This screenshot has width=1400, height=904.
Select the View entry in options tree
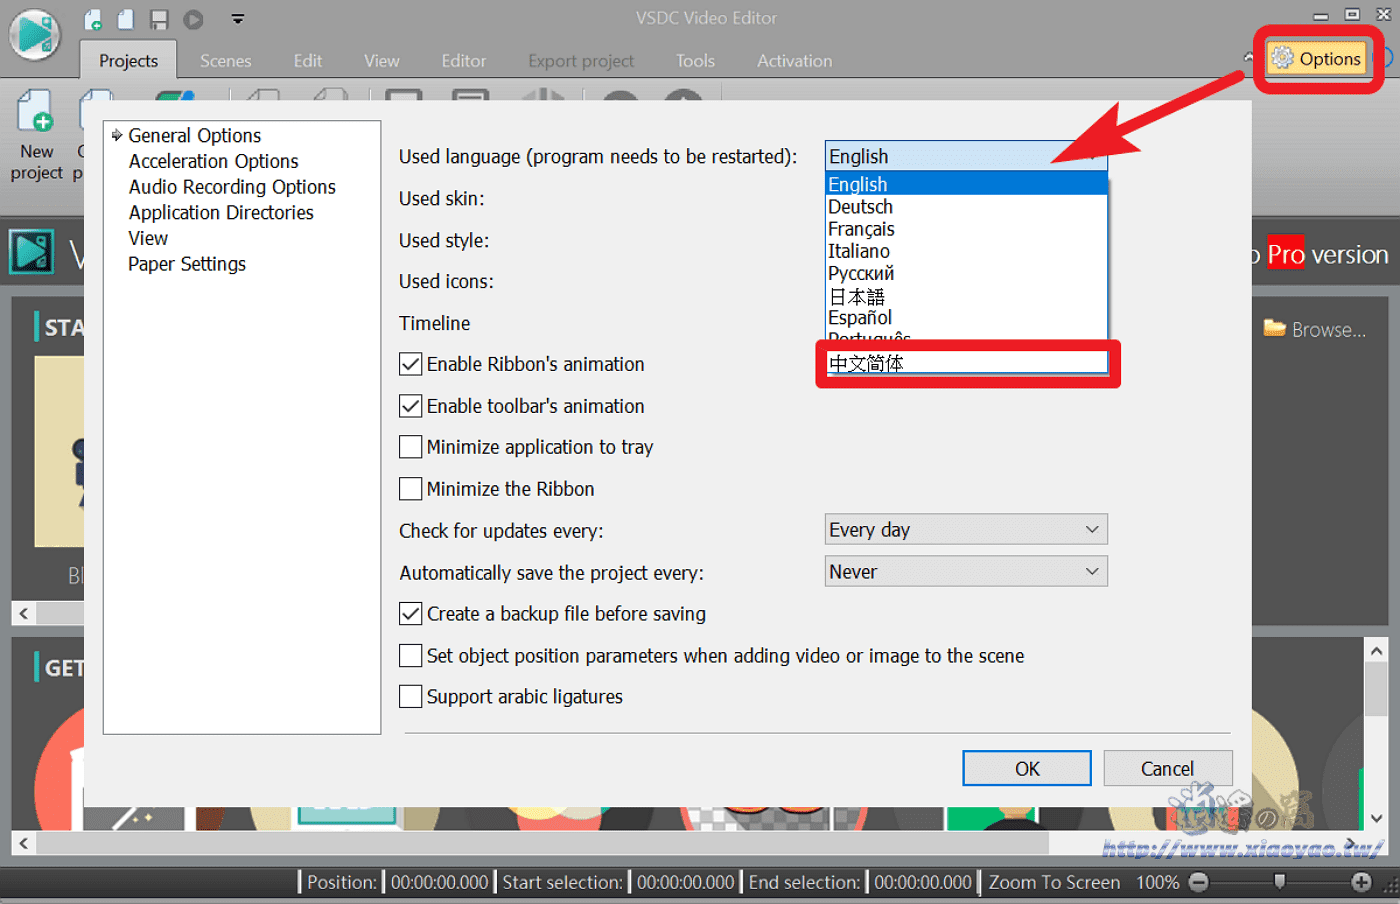(x=148, y=238)
